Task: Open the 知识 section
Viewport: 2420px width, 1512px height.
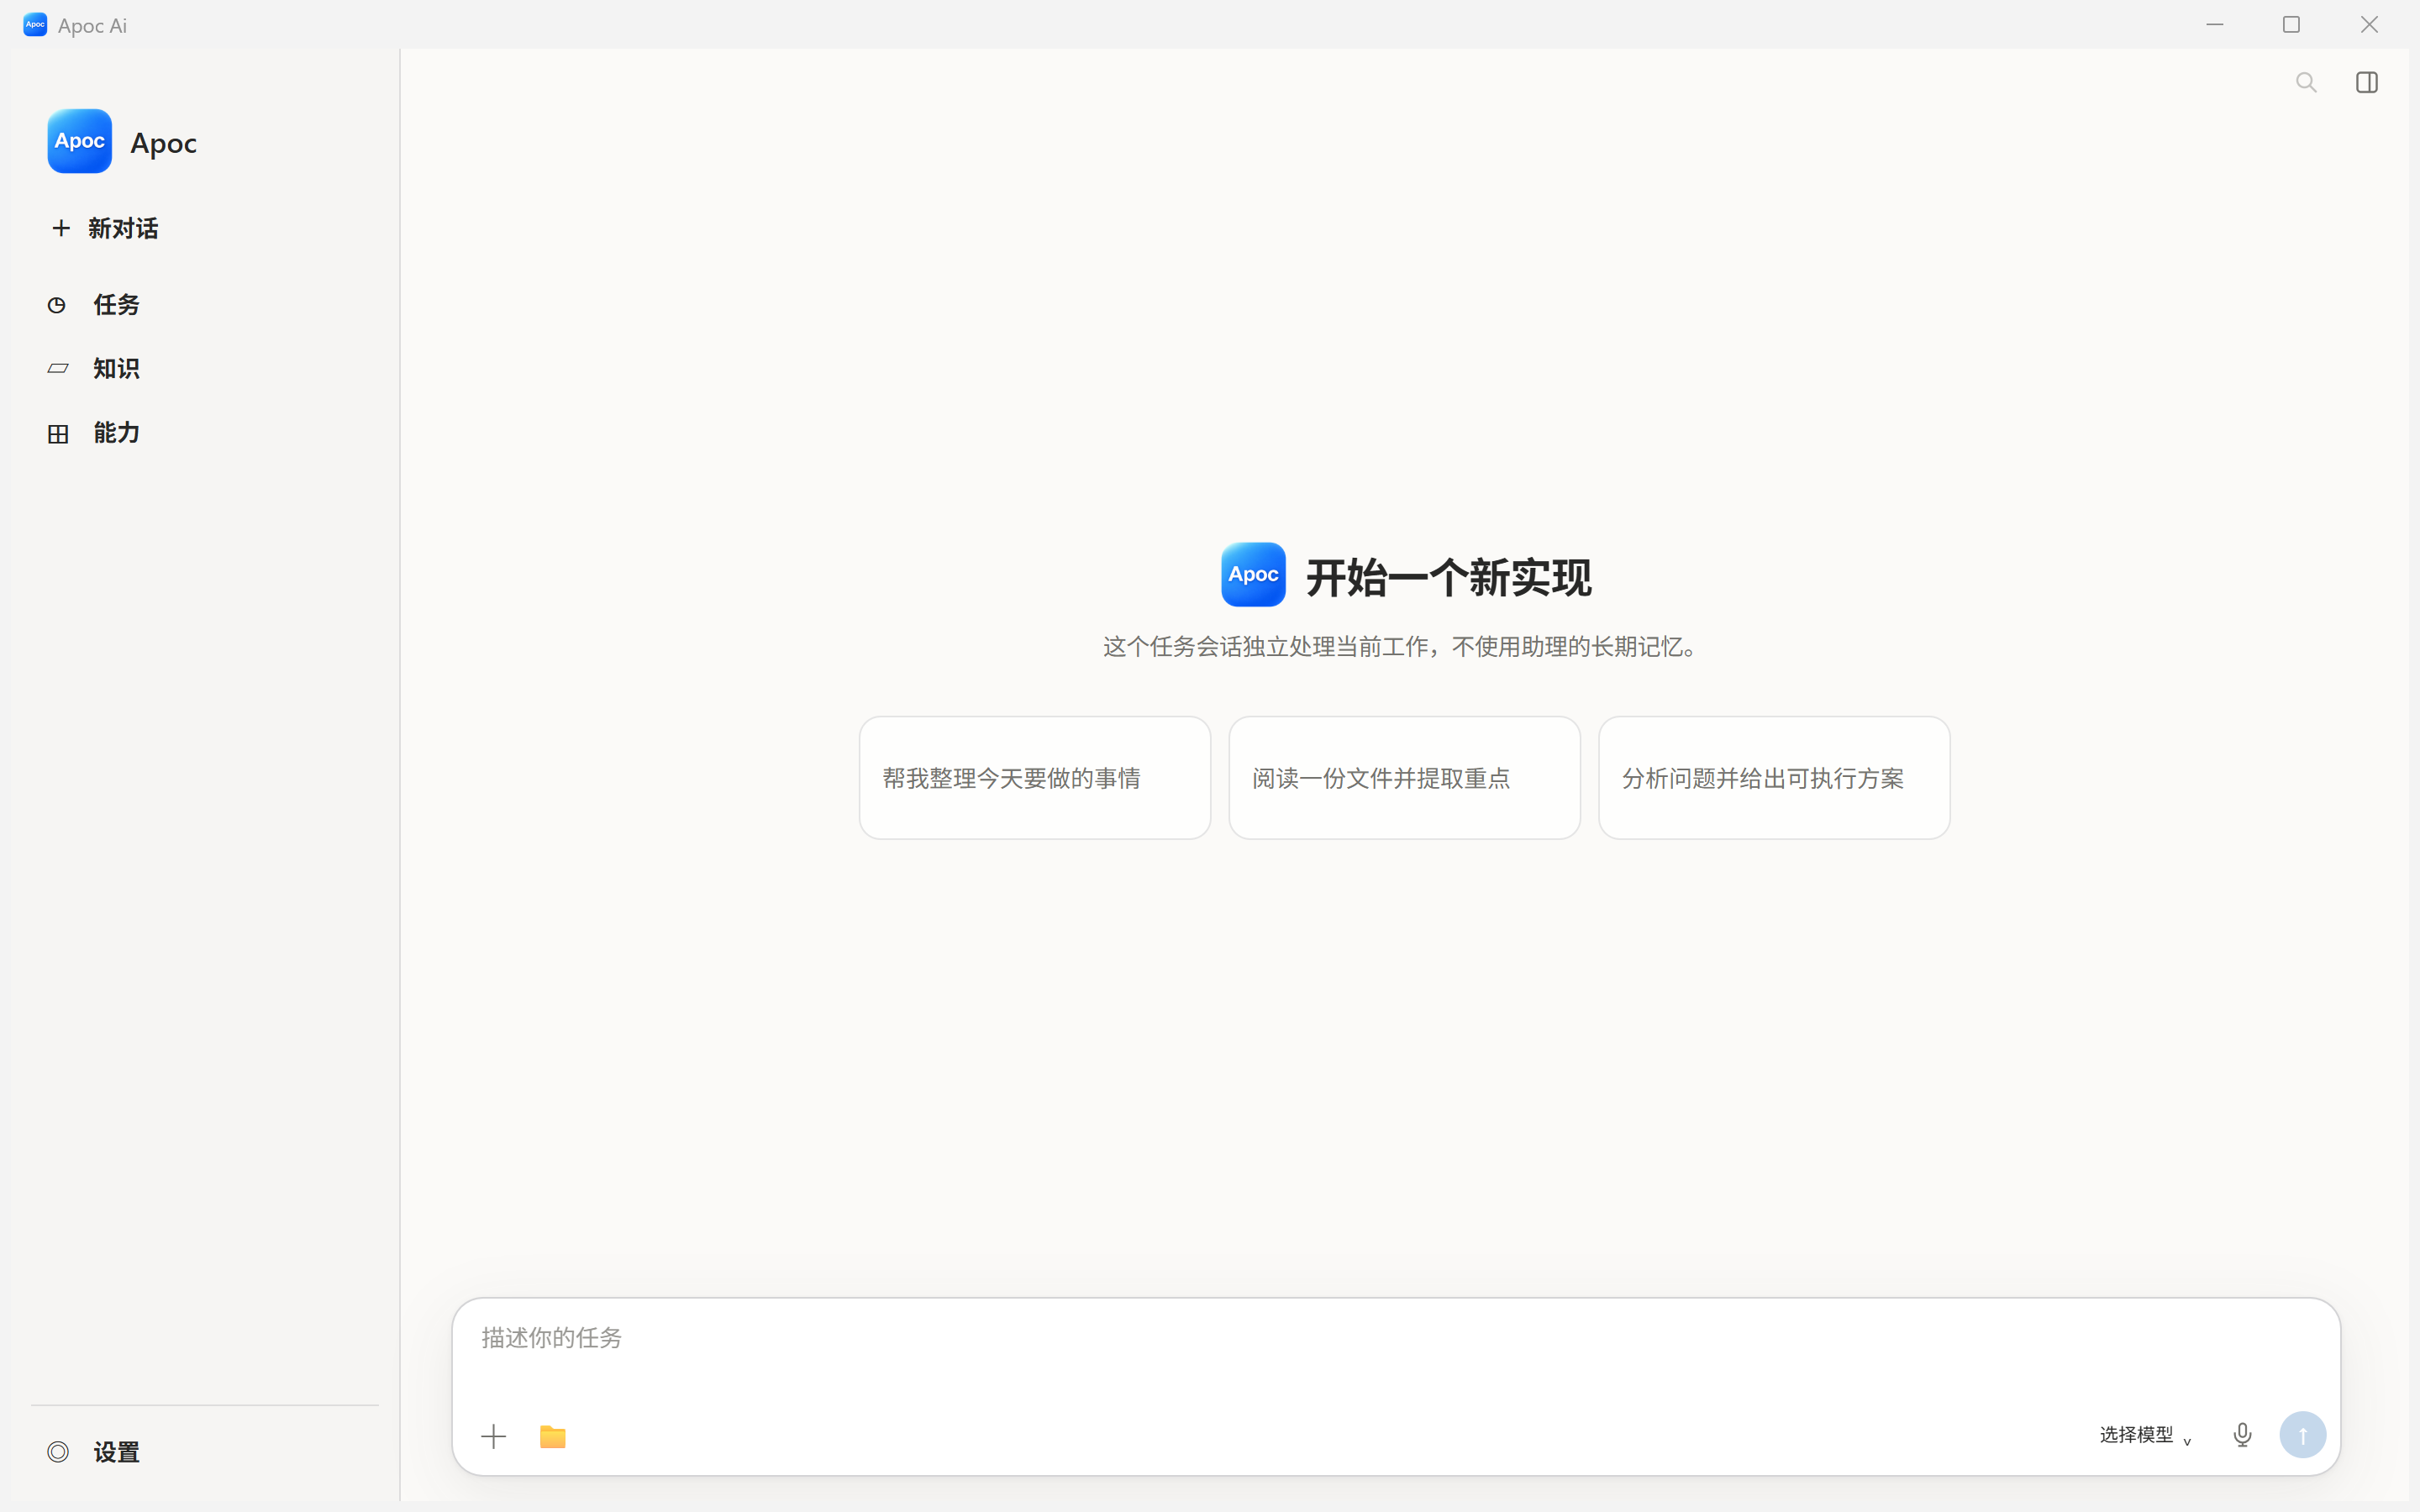Action: pos(94,368)
